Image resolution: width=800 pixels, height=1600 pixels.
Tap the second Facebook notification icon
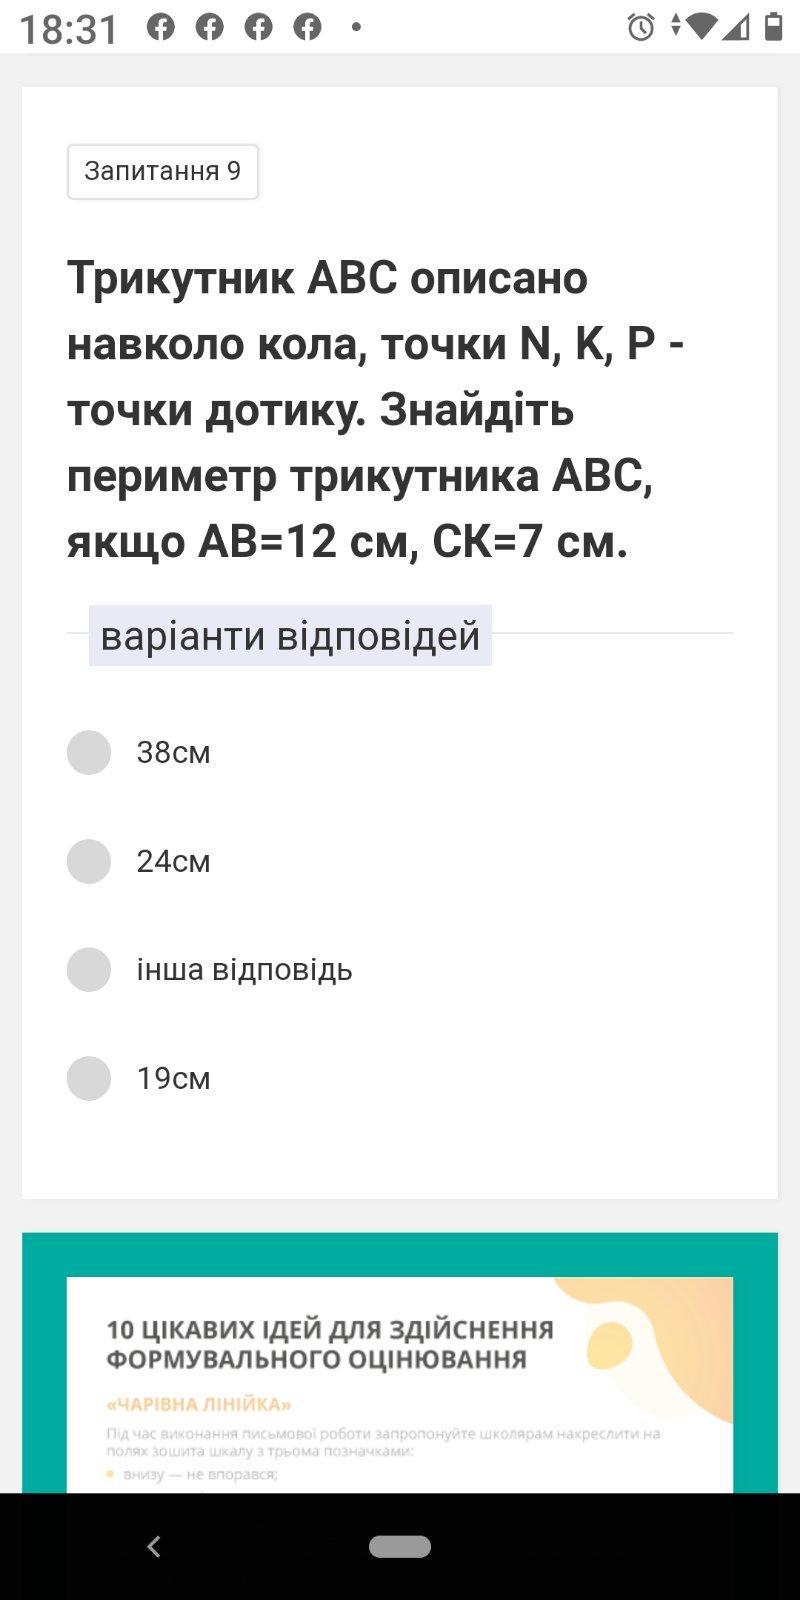tap(210, 27)
